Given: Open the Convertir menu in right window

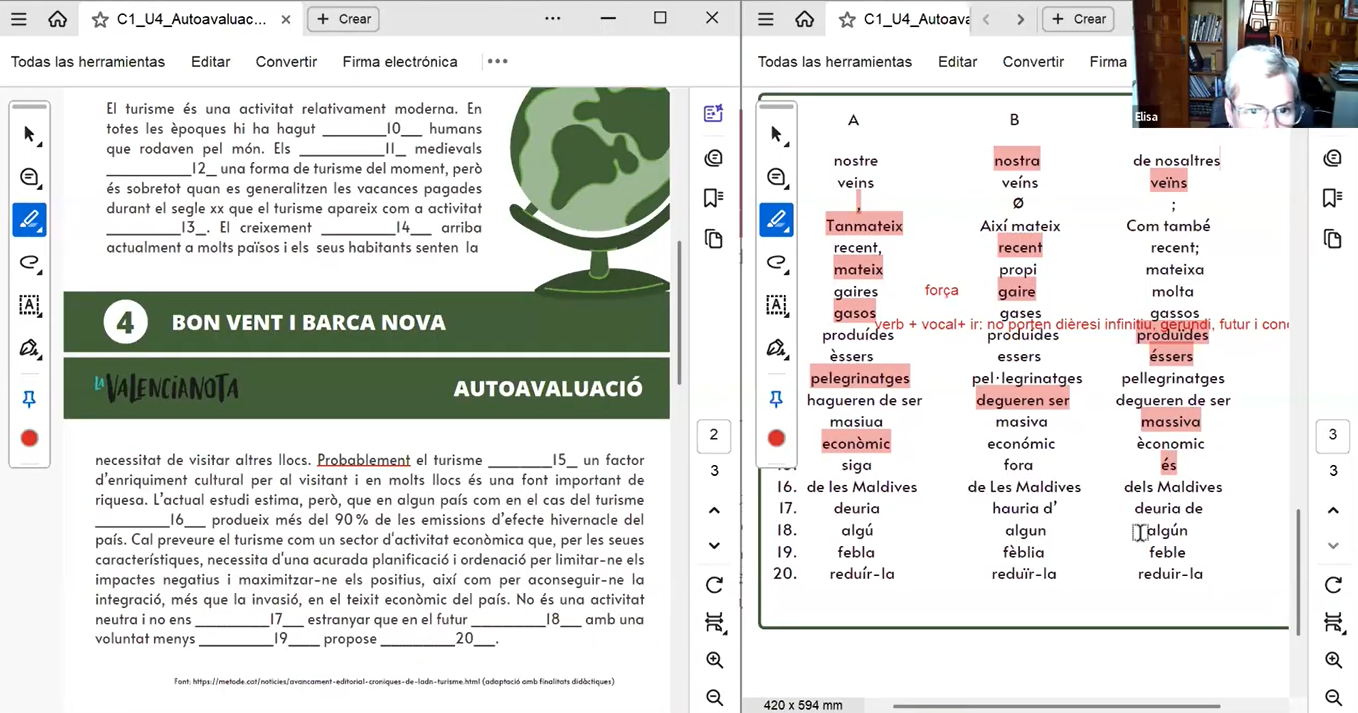Looking at the screenshot, I should click(1033, 62).
